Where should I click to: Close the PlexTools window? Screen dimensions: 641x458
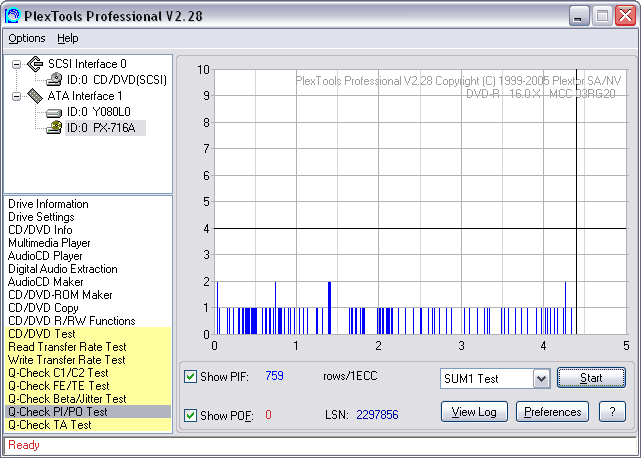tap(625, 16)
